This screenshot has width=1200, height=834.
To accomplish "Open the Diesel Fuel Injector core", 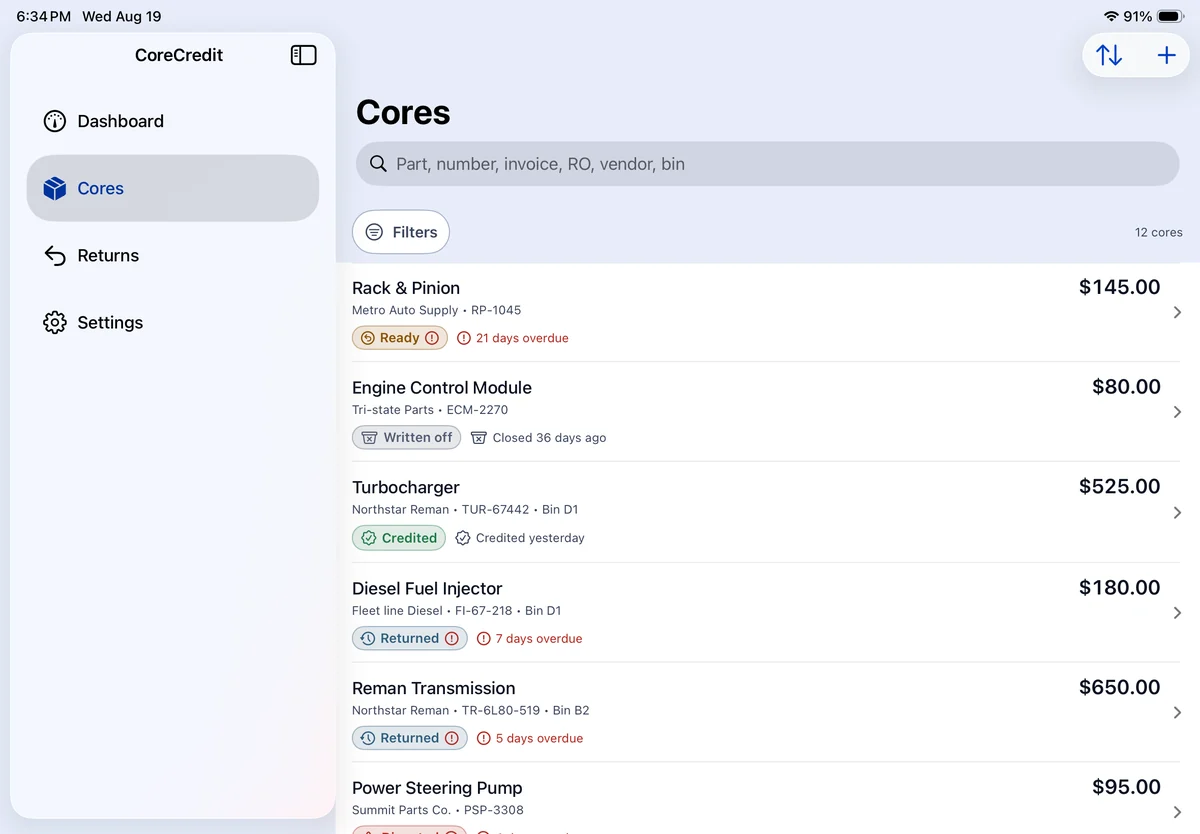I will coord(768,612).
